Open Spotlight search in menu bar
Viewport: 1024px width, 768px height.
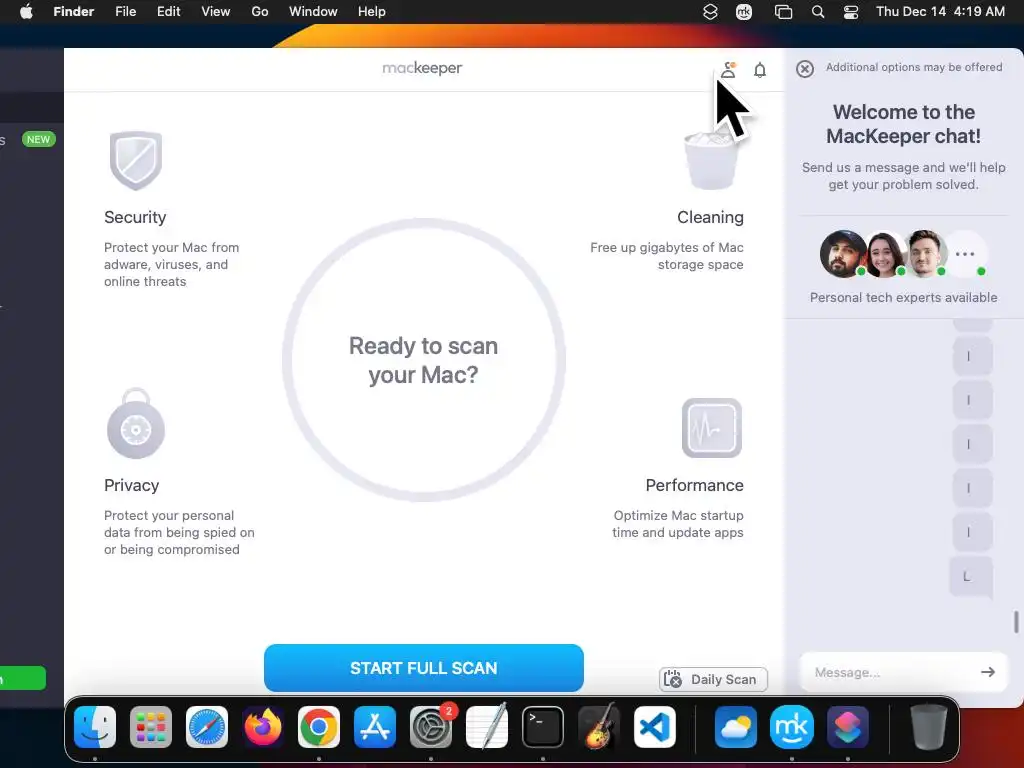[x=818, y=12]
